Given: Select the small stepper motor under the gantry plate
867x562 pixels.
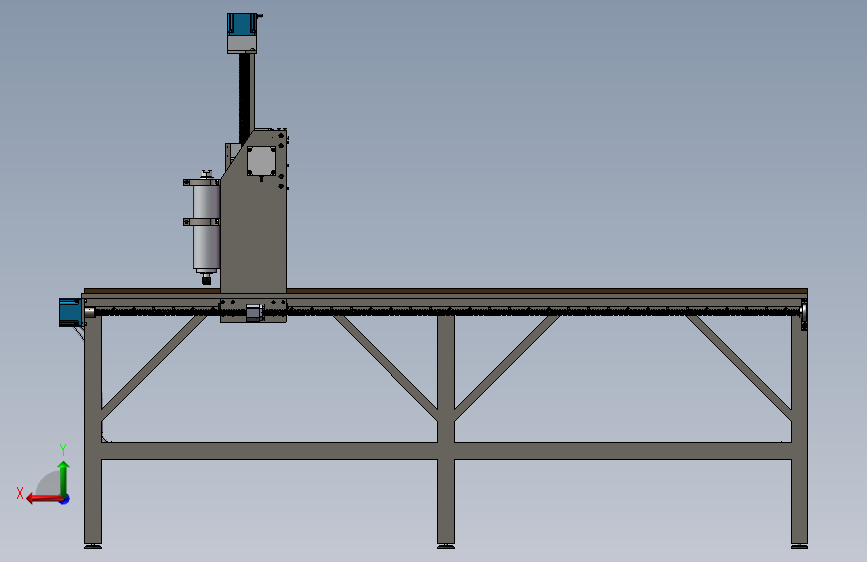Looking at the screenshot, I should click(254, 312).
